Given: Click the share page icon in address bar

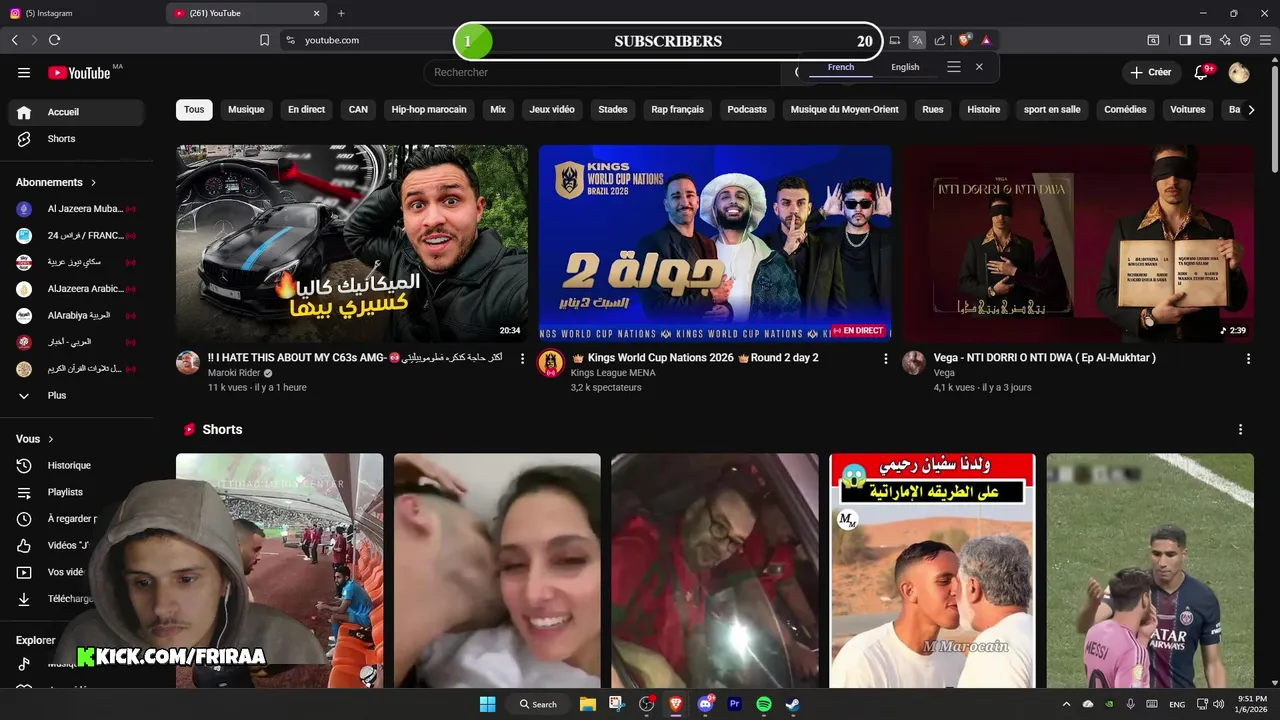Looking at the screenshot, I should 940,40.
